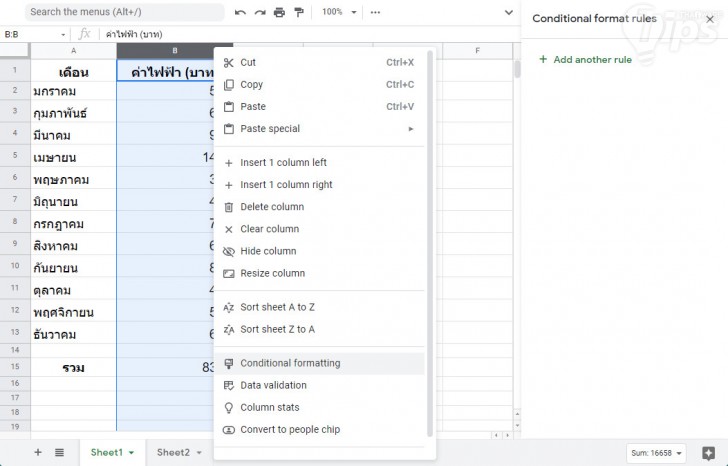Click cell containing เมษายน
Image resolution: width=728 pixels, height=466 pixels.
pos(73,156)
